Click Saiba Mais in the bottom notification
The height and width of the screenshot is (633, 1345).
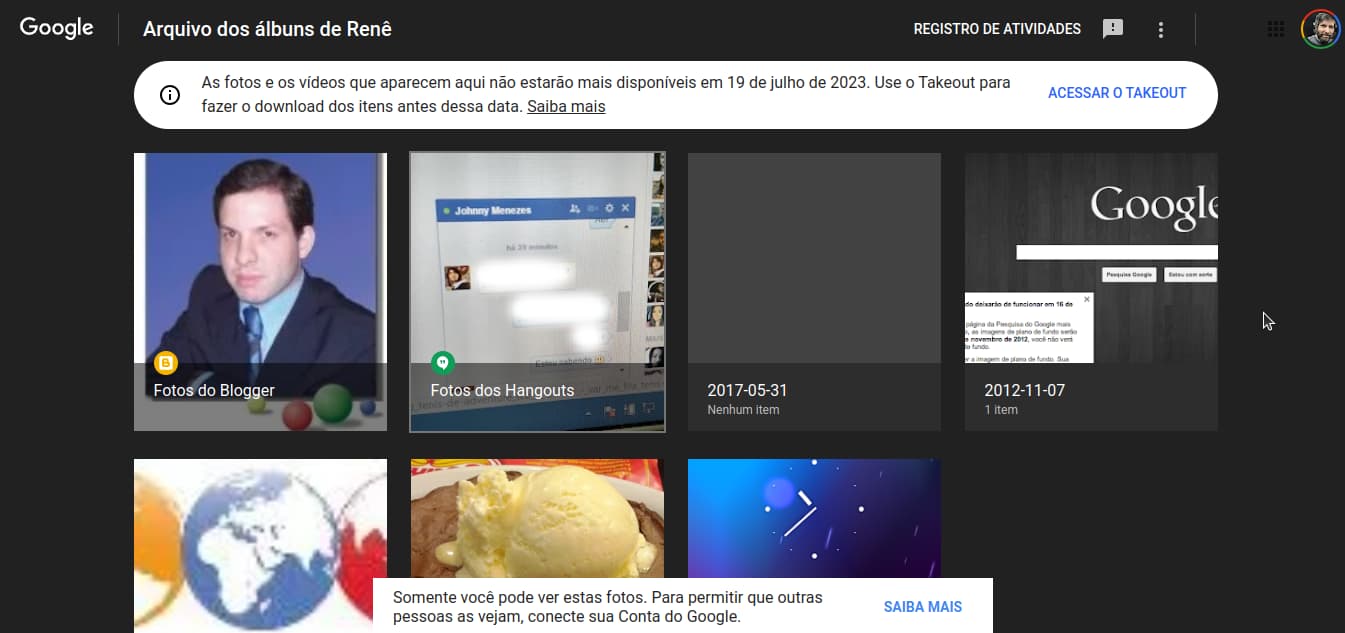click(922, 607)
